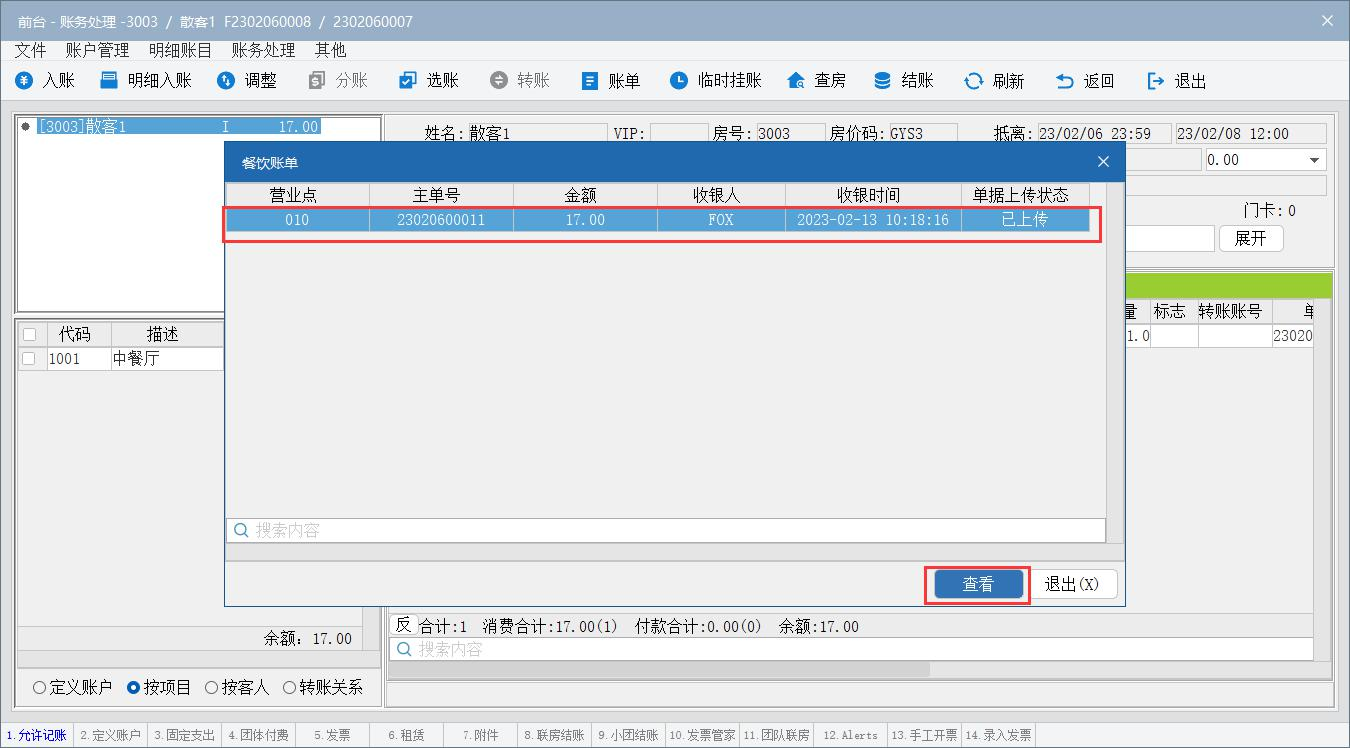The width and height of the screenshot is (1350, 748).
Task: Switch to the 9.小团结账 tab
Action: (628, 735)
